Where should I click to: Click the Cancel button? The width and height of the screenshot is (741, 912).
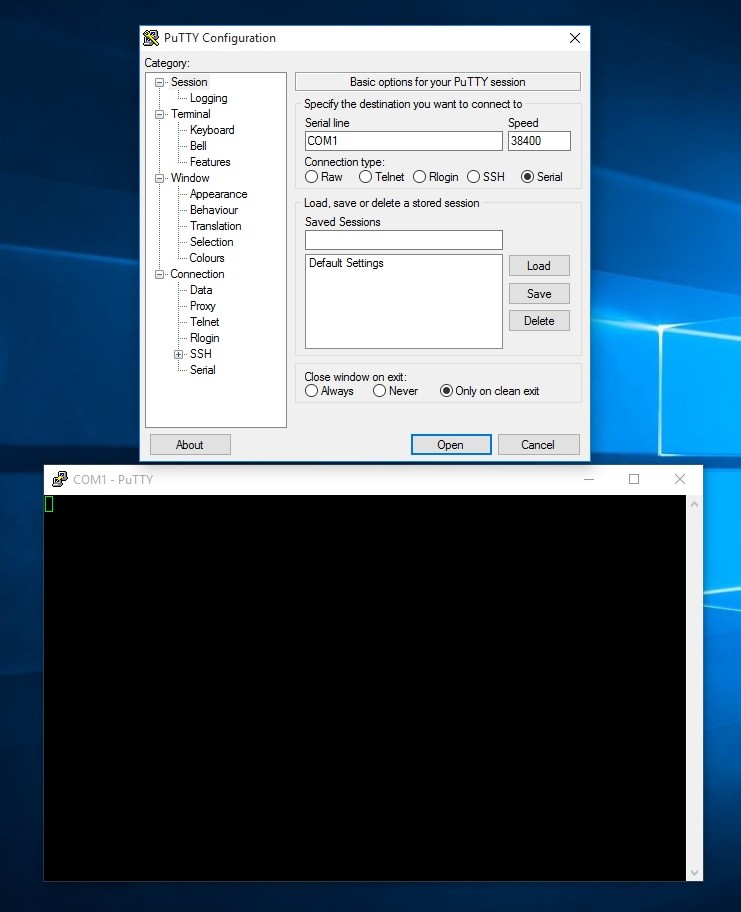539,445
